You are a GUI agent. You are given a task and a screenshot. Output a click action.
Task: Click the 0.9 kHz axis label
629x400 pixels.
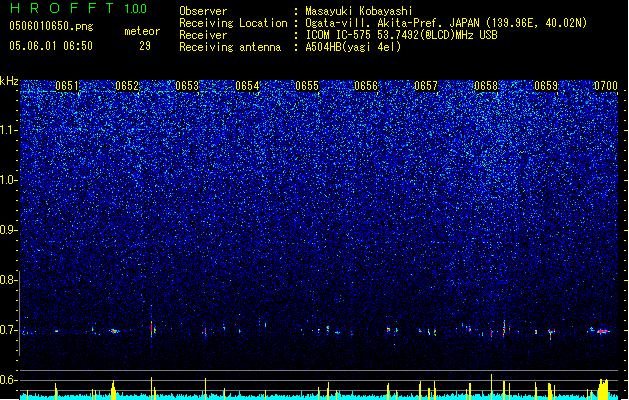click(8, 230)
